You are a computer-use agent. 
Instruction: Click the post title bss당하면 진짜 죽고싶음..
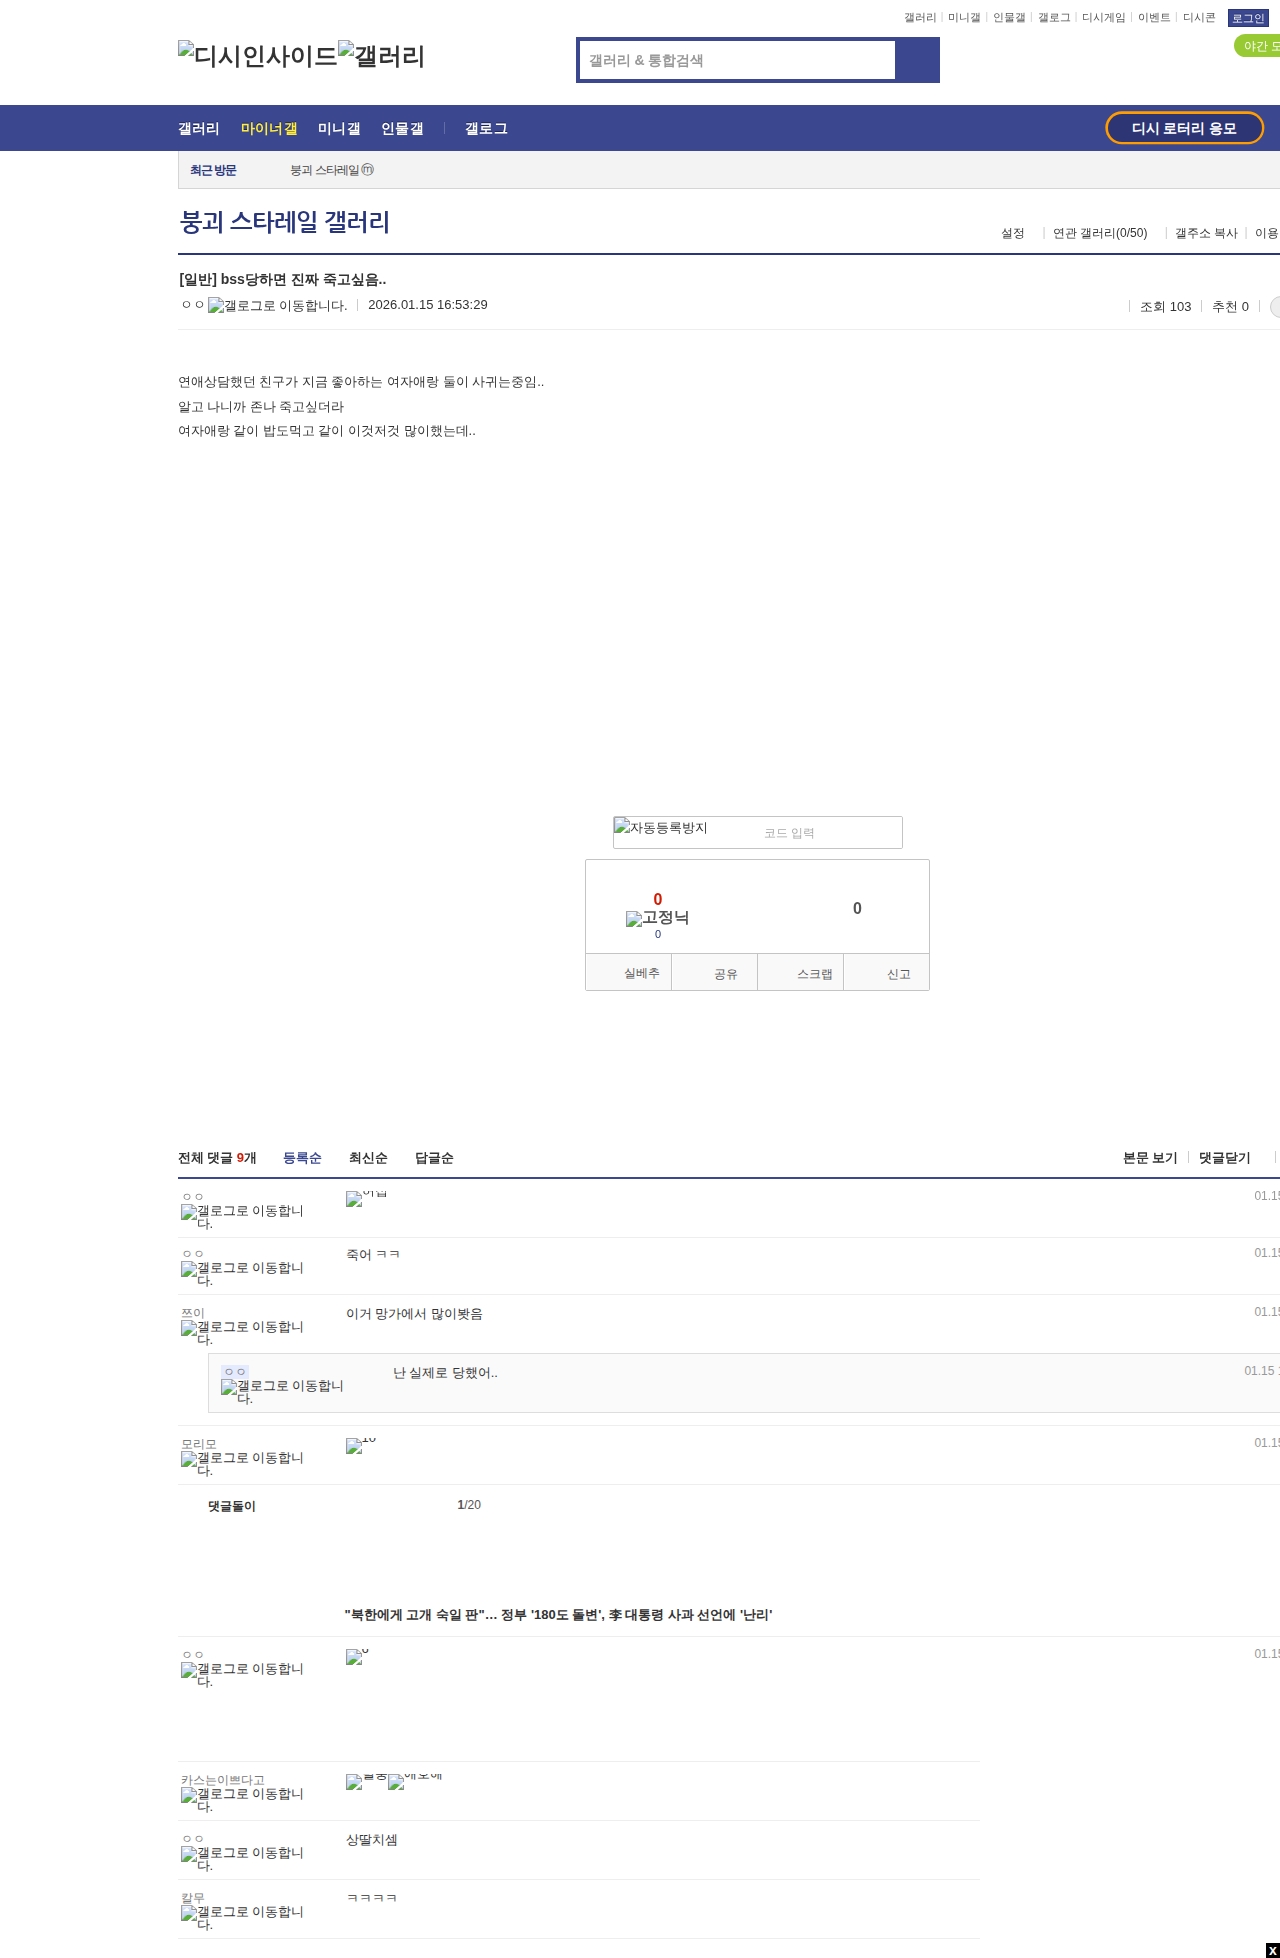coord(282,279)
